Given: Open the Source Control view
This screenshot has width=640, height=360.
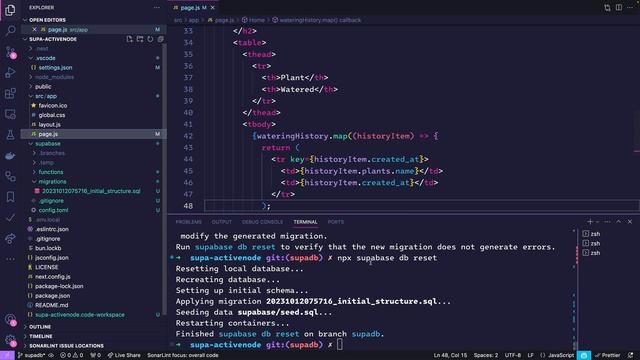Looking at the screenshot, I should pyautogui.click(x=10, y=52).
